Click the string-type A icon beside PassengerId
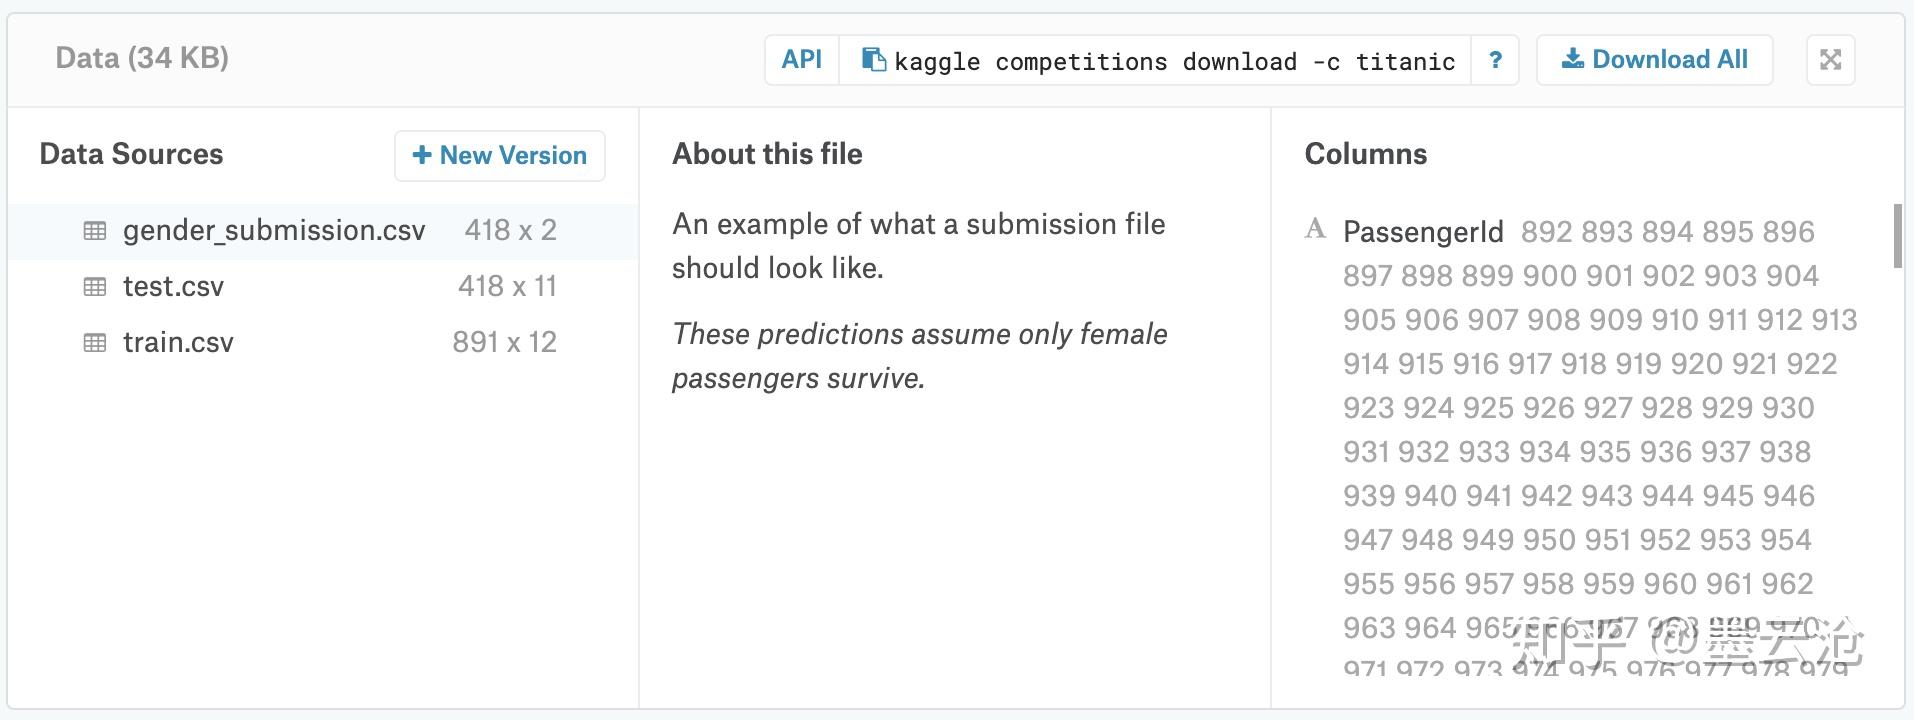Viewport: 1914px width, 720px height. click(1316, 229)
